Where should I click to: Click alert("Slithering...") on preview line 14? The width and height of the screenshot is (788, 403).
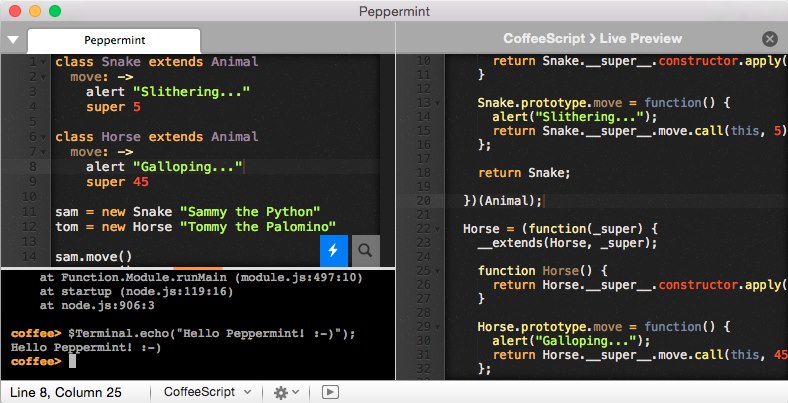(x=575, y=117)
